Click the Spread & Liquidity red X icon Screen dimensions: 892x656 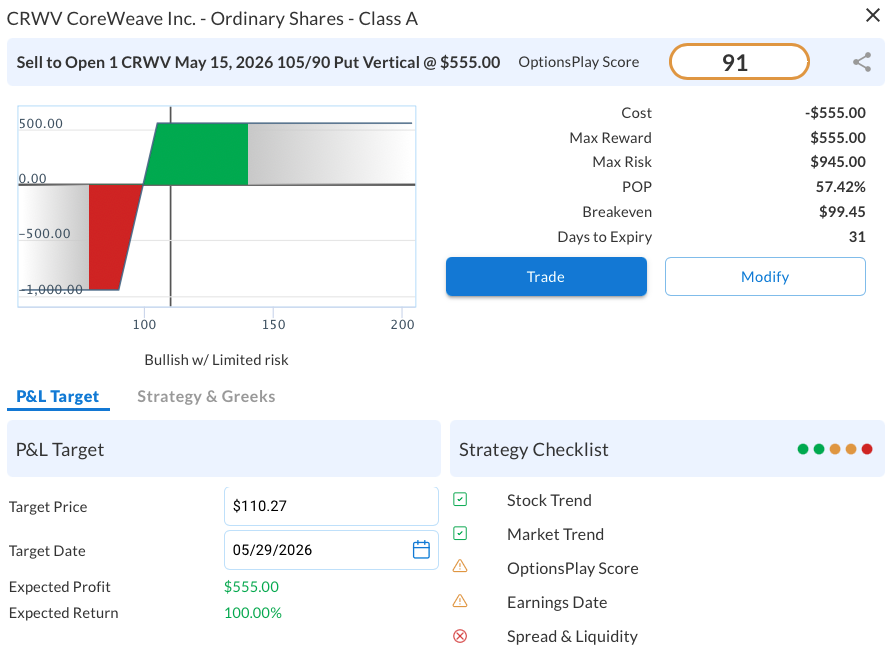[460, 636]
